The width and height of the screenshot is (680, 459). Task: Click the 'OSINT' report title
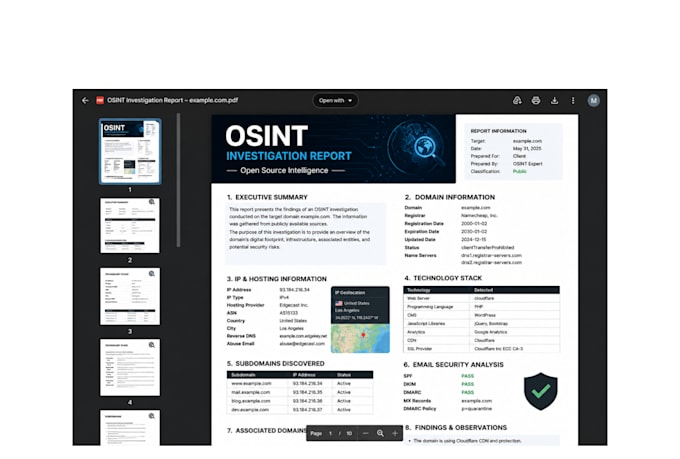coord(267,136)
